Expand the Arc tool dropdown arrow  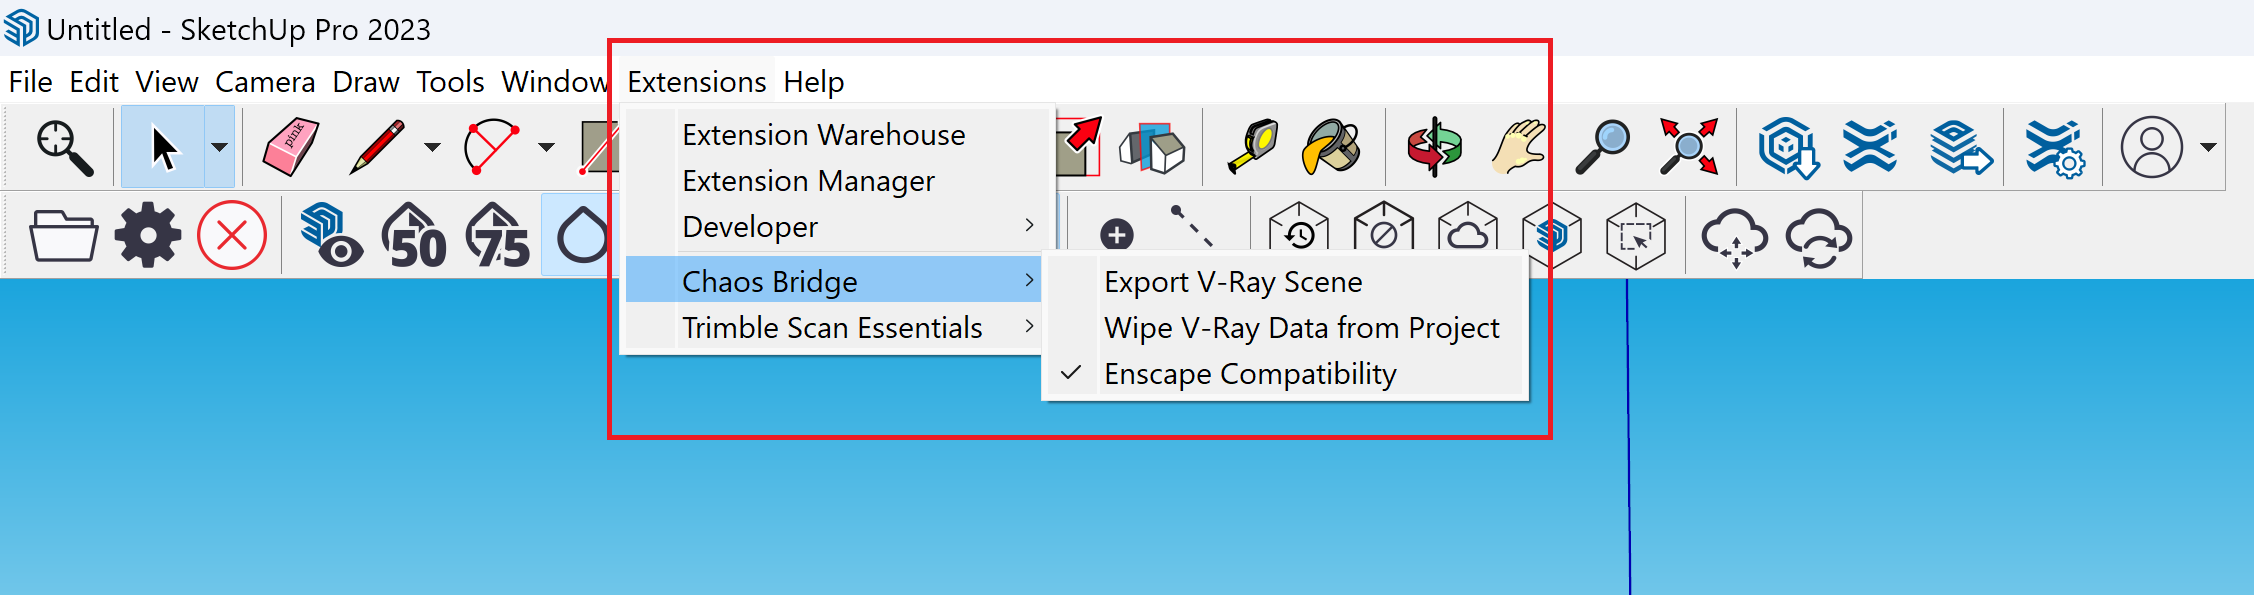tap(546, 148)
